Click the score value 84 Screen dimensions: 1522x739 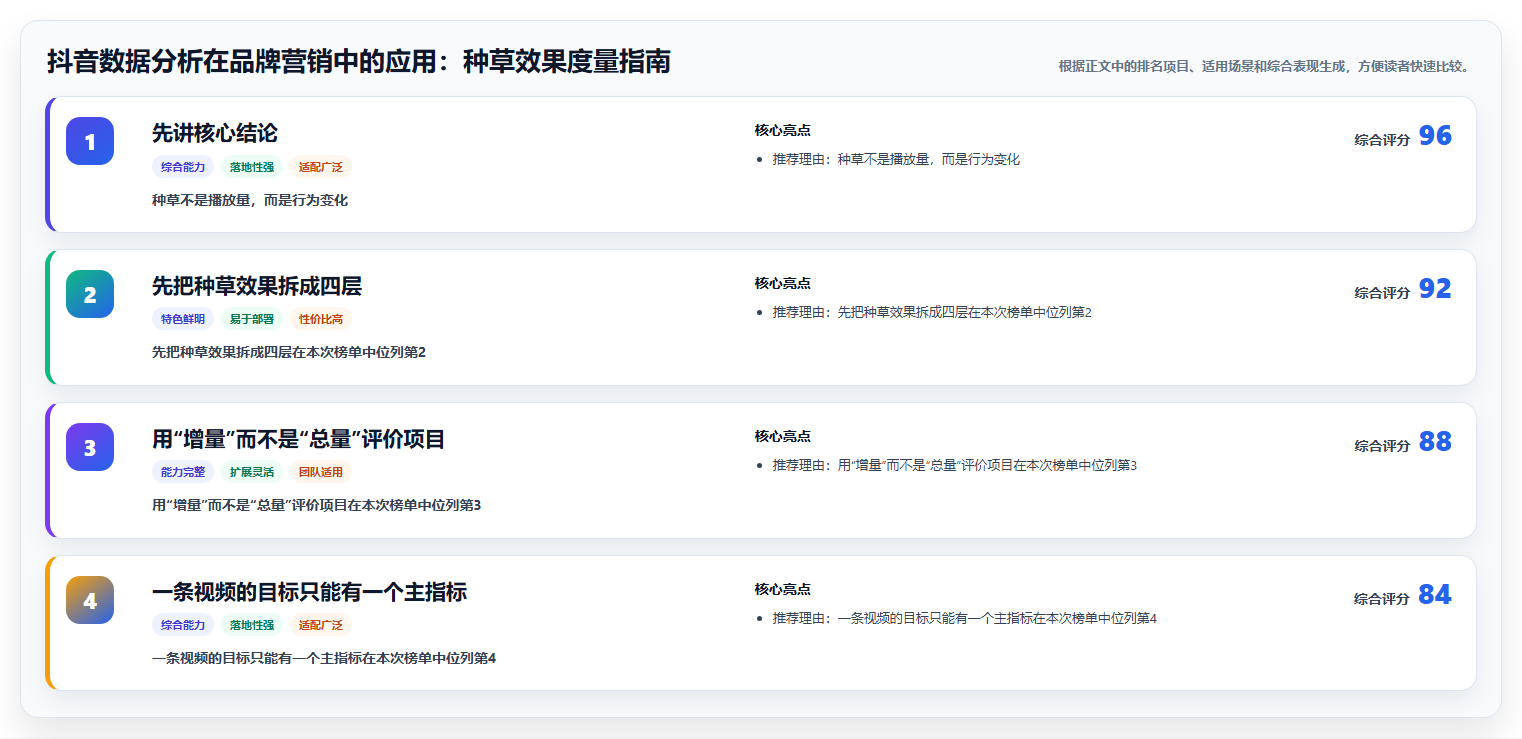pyautogui.click(x=1435, y=595)
